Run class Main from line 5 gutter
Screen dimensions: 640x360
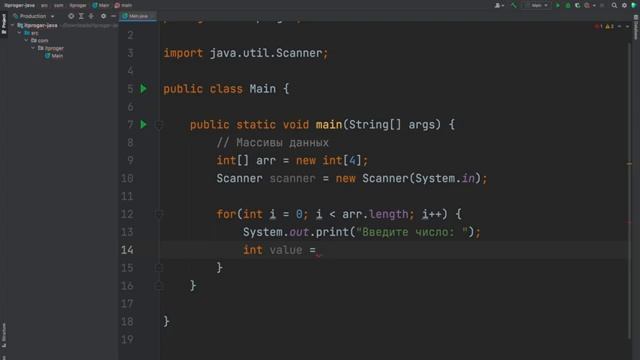click(x=144, y=89)
